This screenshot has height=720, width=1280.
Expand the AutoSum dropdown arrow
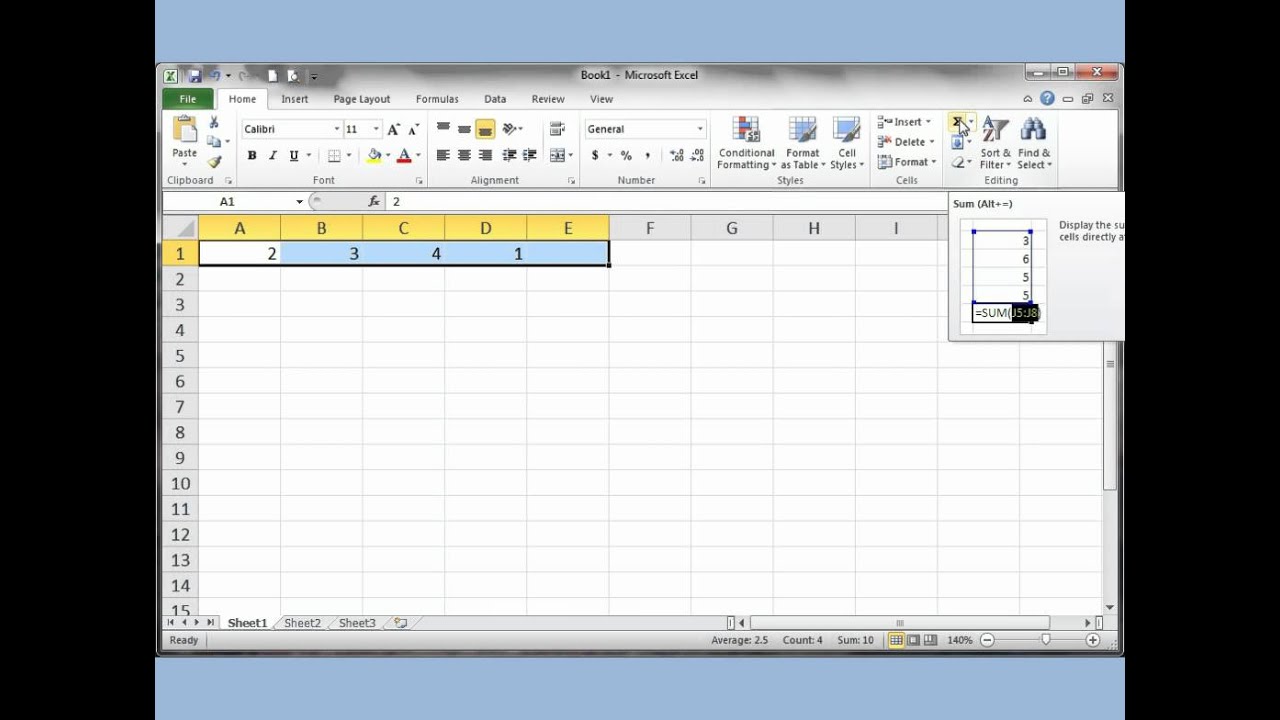970,122
